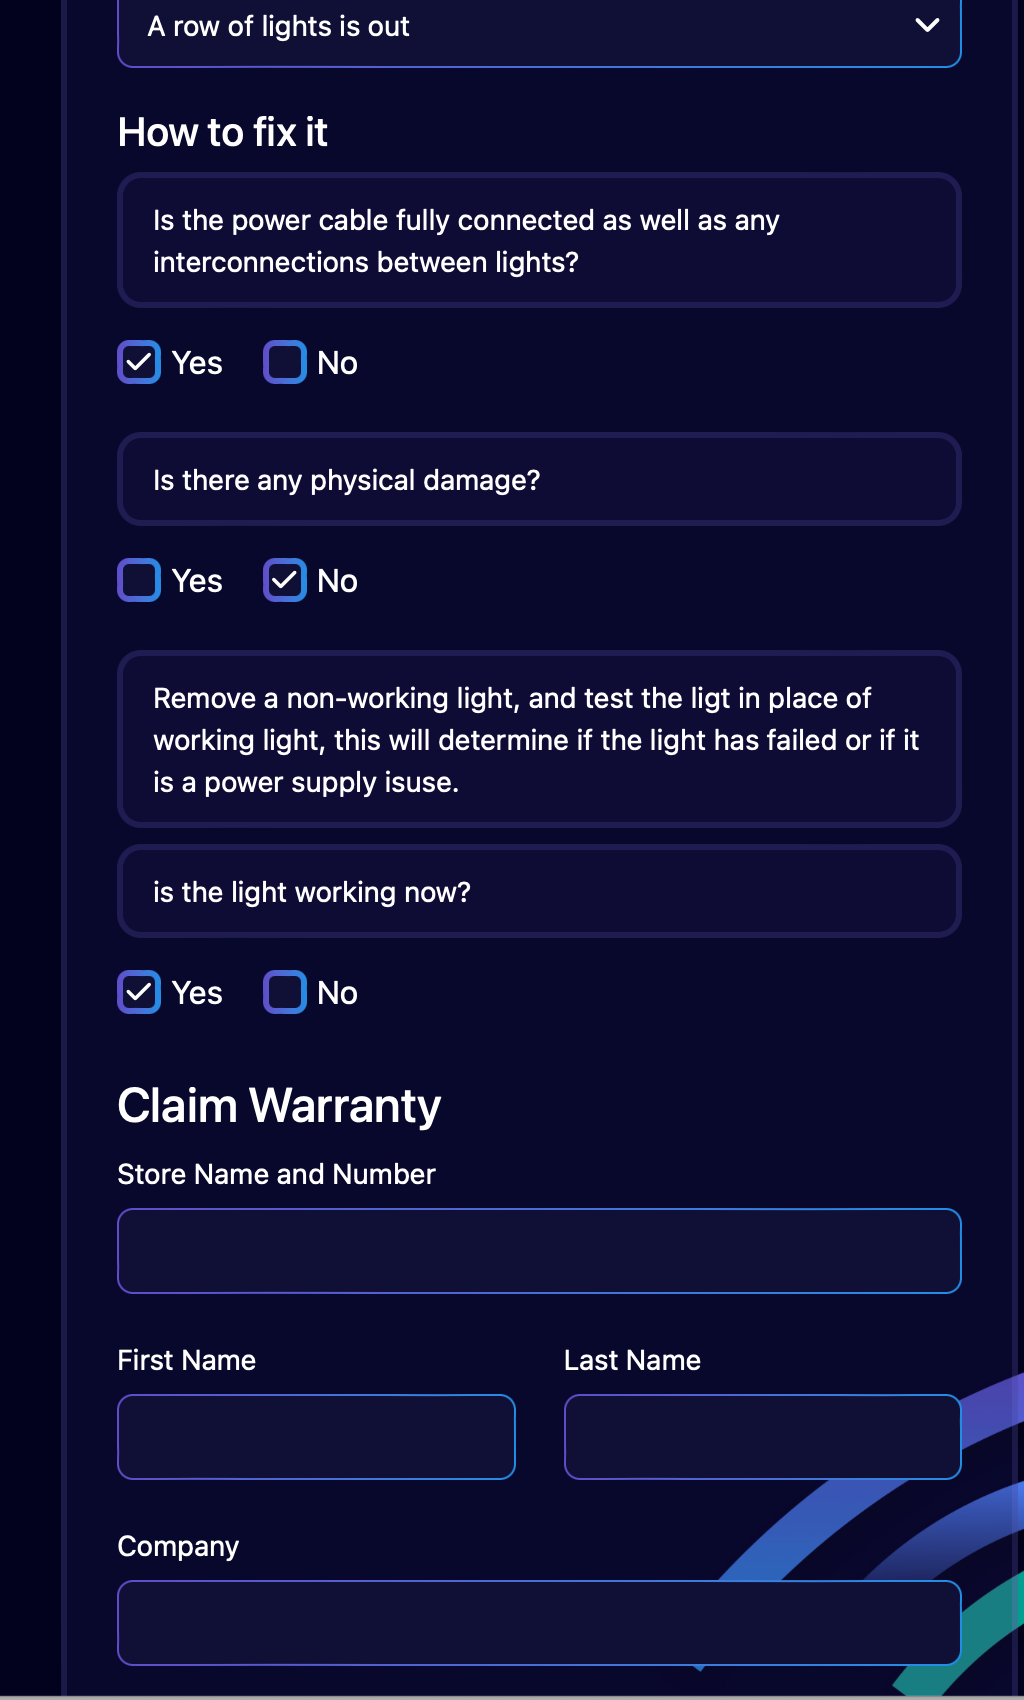Check Yes for power cable fully connected
The height and width of the screenshot is (1700, 1024).
pos(139,362)
